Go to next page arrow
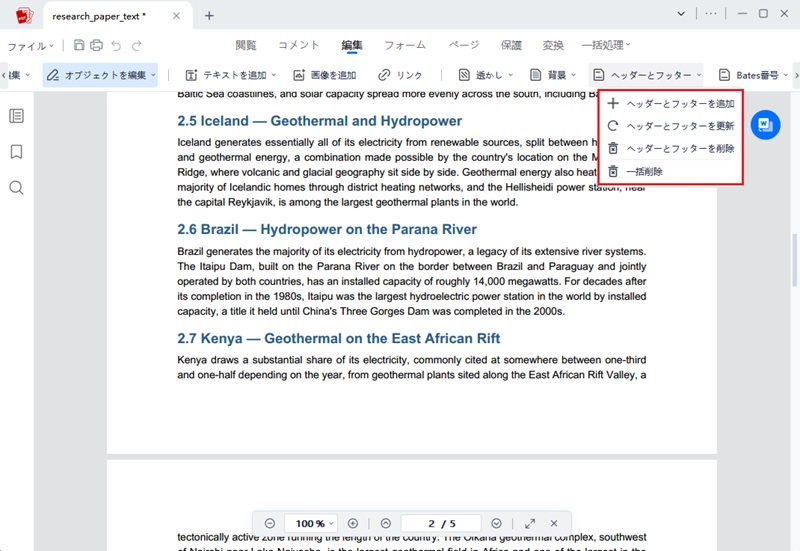 pyautogui.click(x=496, y=523)
